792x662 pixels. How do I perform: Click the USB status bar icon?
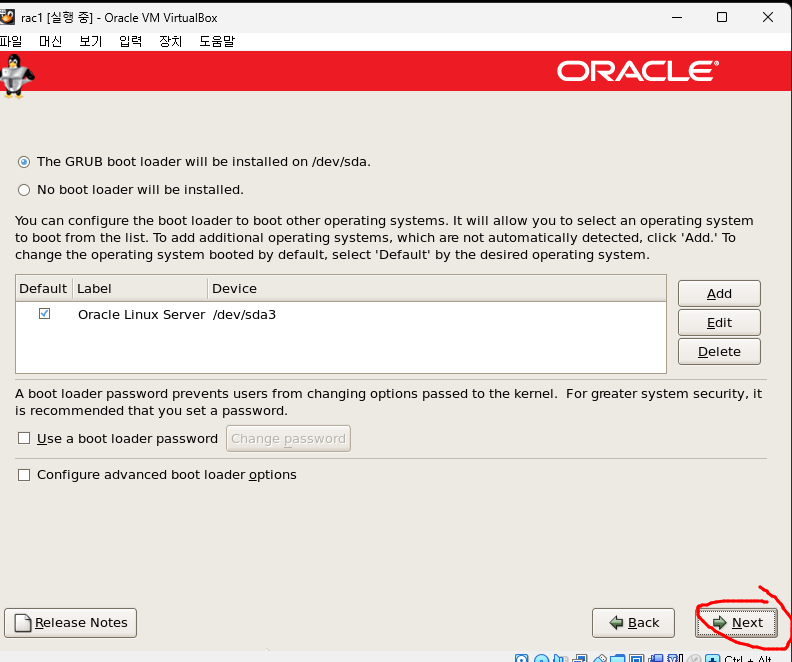click(x=600, y=658)
